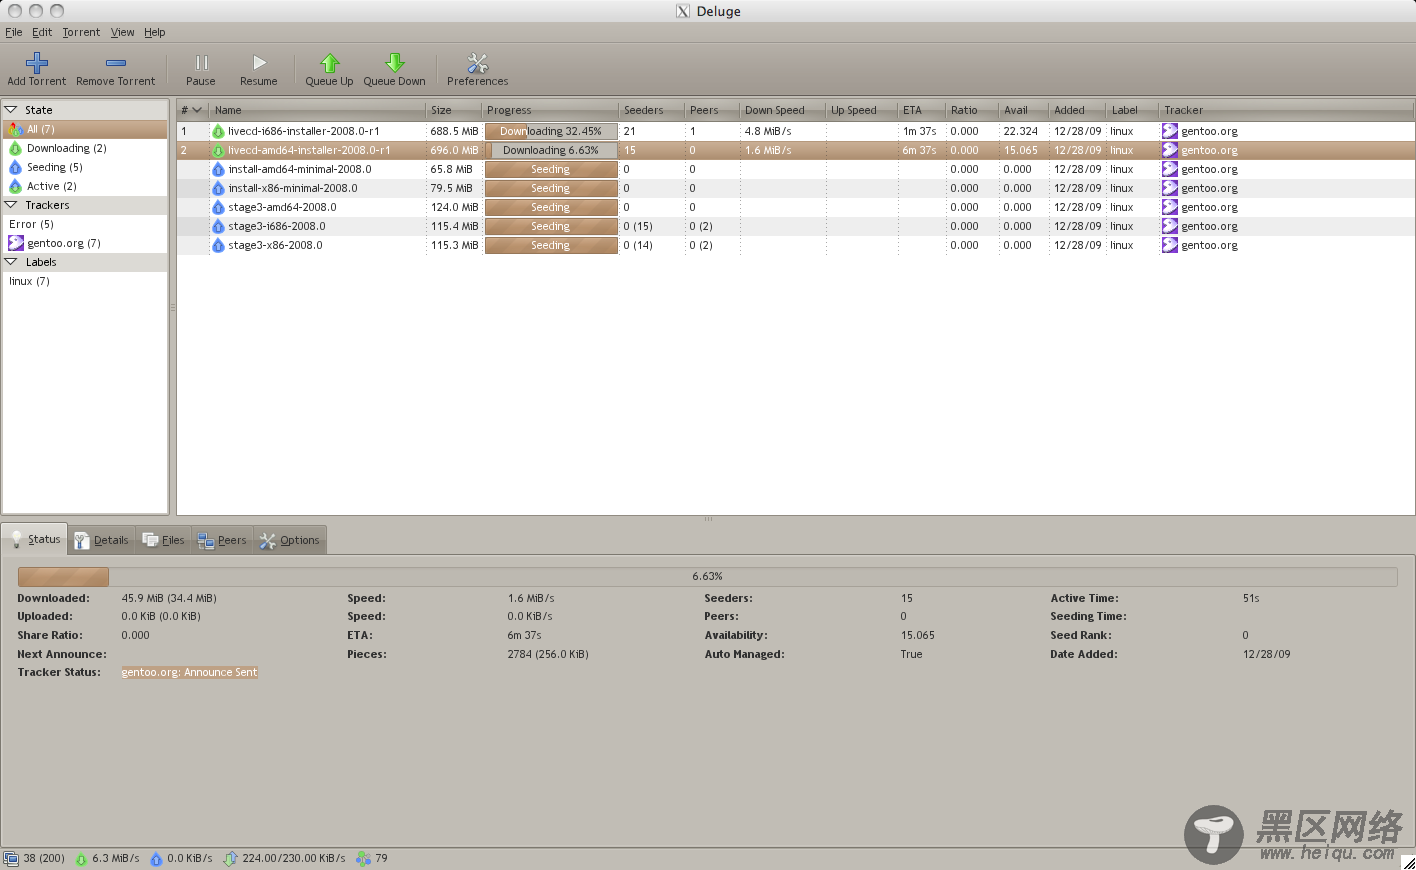Sort by Down Speed column header
The image size is (1416, 870).
pyautogui.click(x=782, y=110)
